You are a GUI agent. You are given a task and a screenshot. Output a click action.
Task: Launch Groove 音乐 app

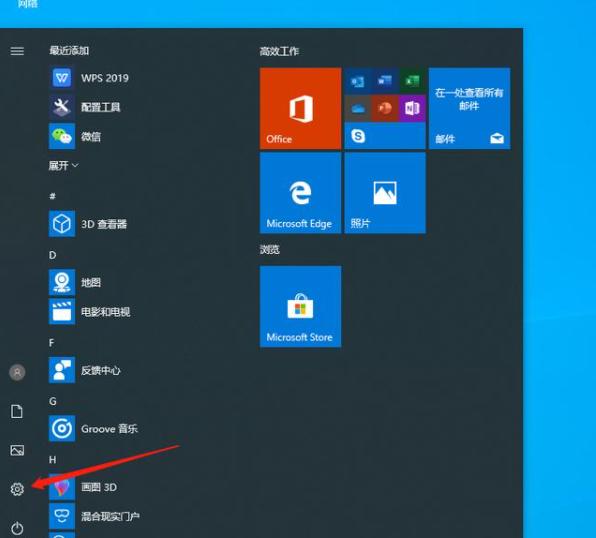pyautogui.click(x=94, y=429)
